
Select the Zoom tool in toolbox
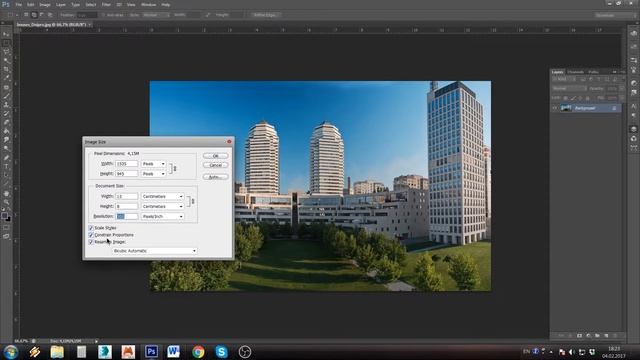click(6, 202)
